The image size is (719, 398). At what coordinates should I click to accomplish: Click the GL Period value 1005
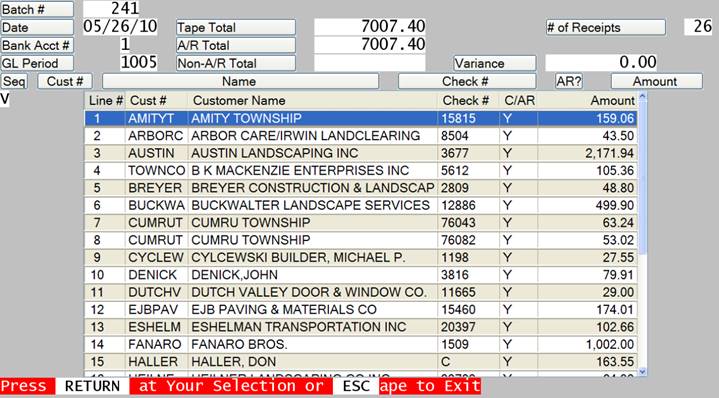138,62
